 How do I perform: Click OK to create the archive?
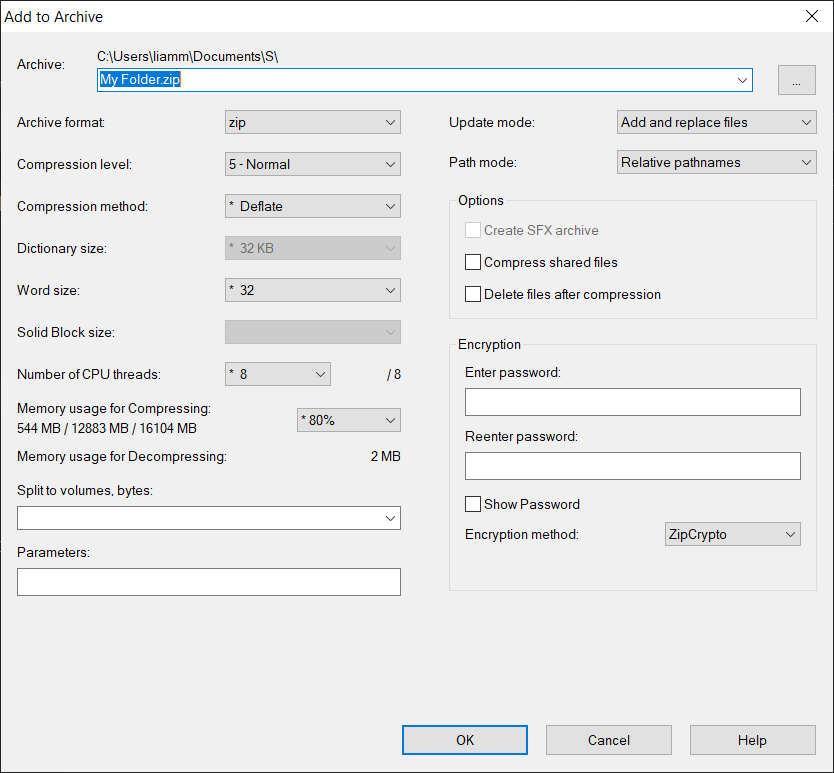pos(465,740)
